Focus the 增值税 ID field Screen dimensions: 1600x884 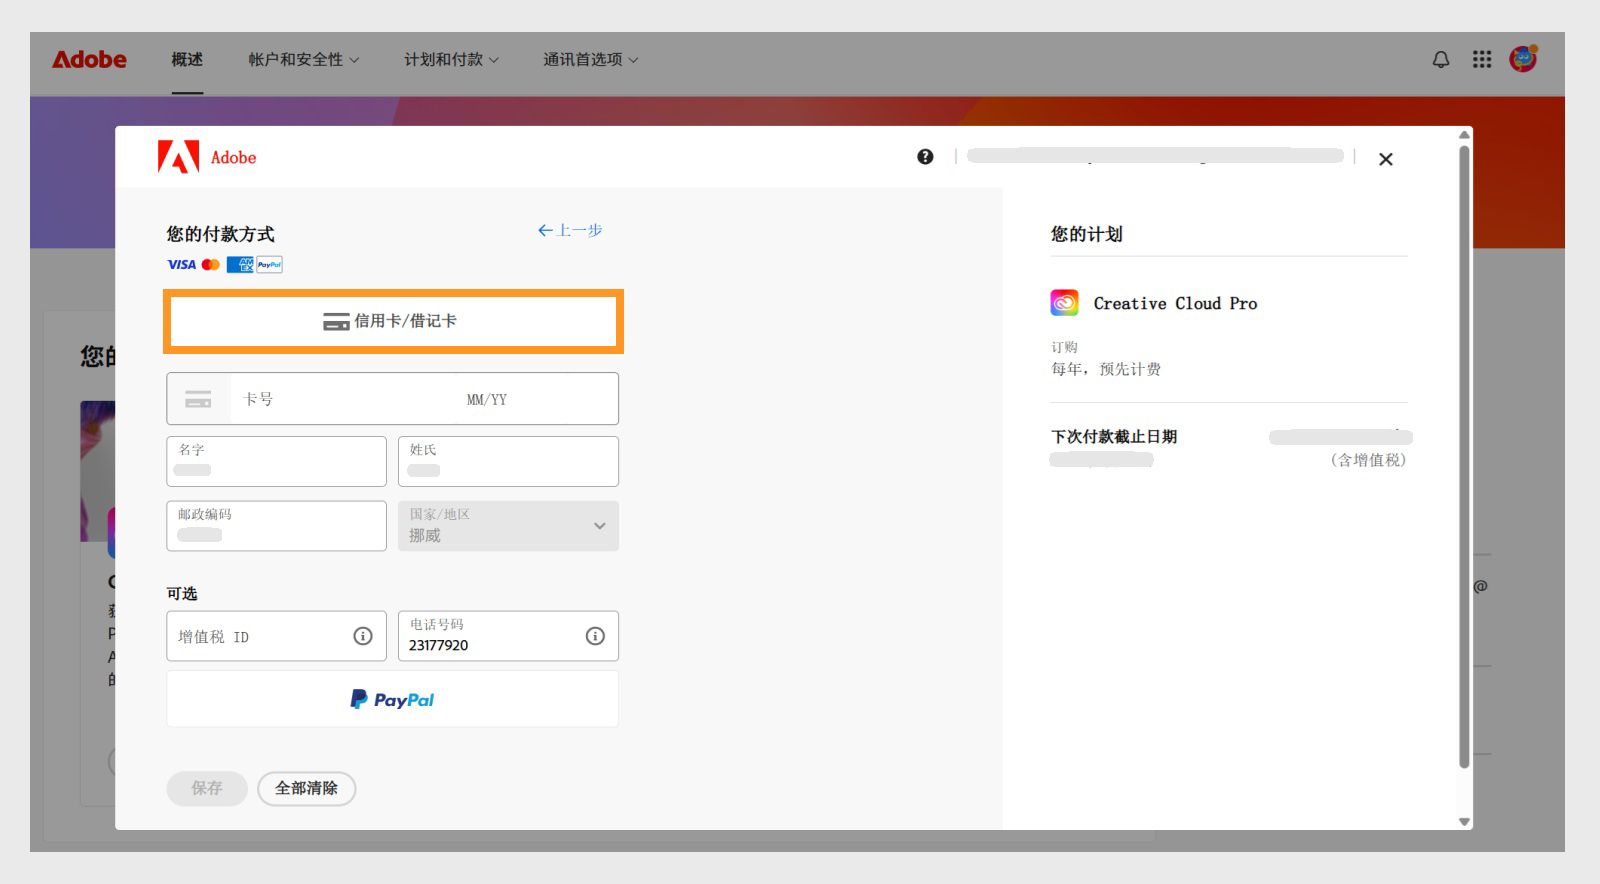(x=276, y=636)
